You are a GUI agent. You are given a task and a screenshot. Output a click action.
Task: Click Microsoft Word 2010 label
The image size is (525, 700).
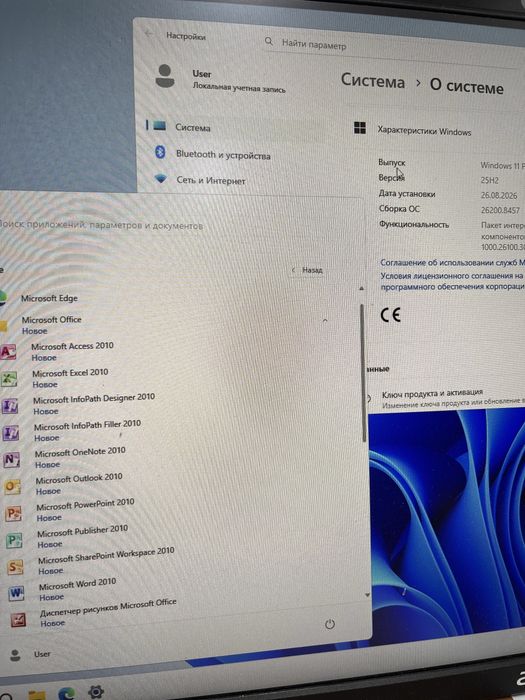coord(78,584)
